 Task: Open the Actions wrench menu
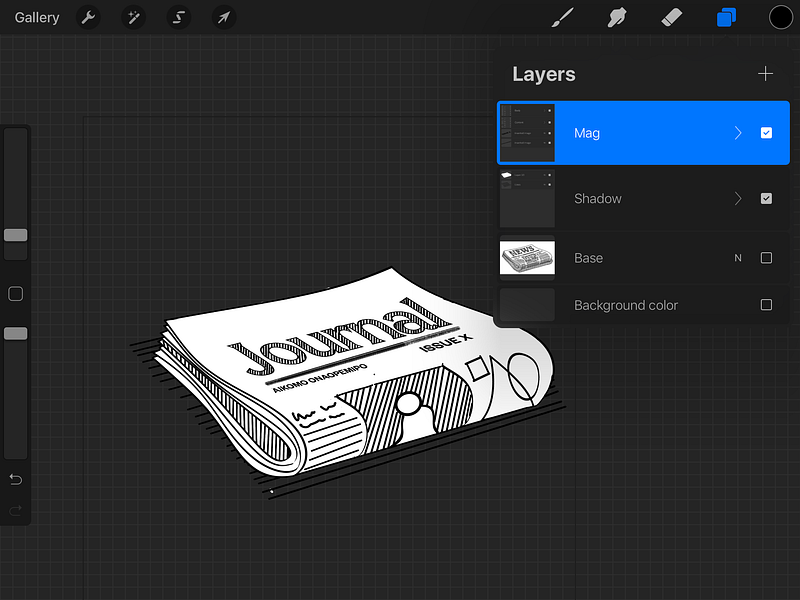[88, 17]
